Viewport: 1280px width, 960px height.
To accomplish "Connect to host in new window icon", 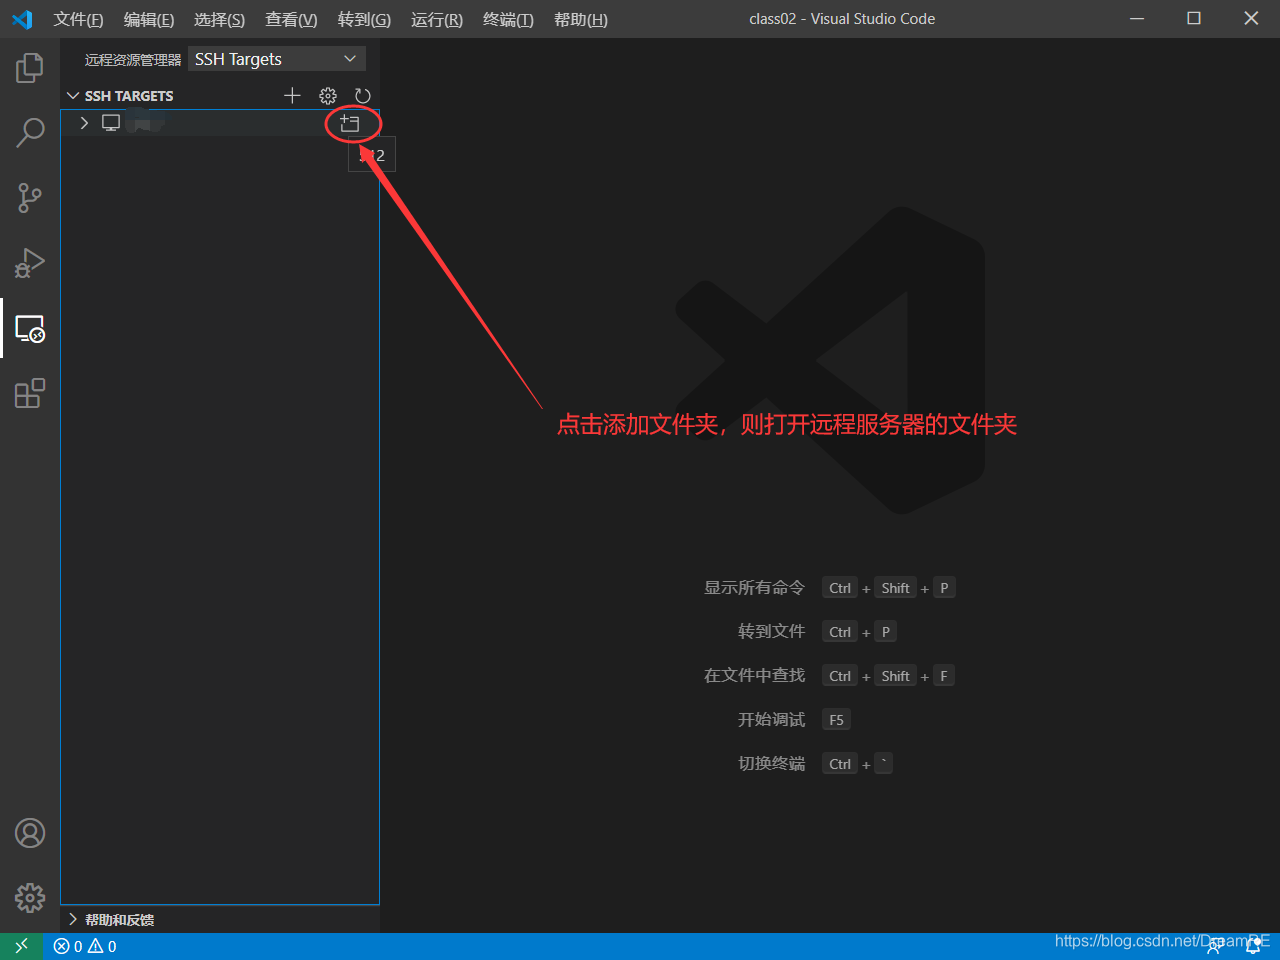I will coord(350,123).
